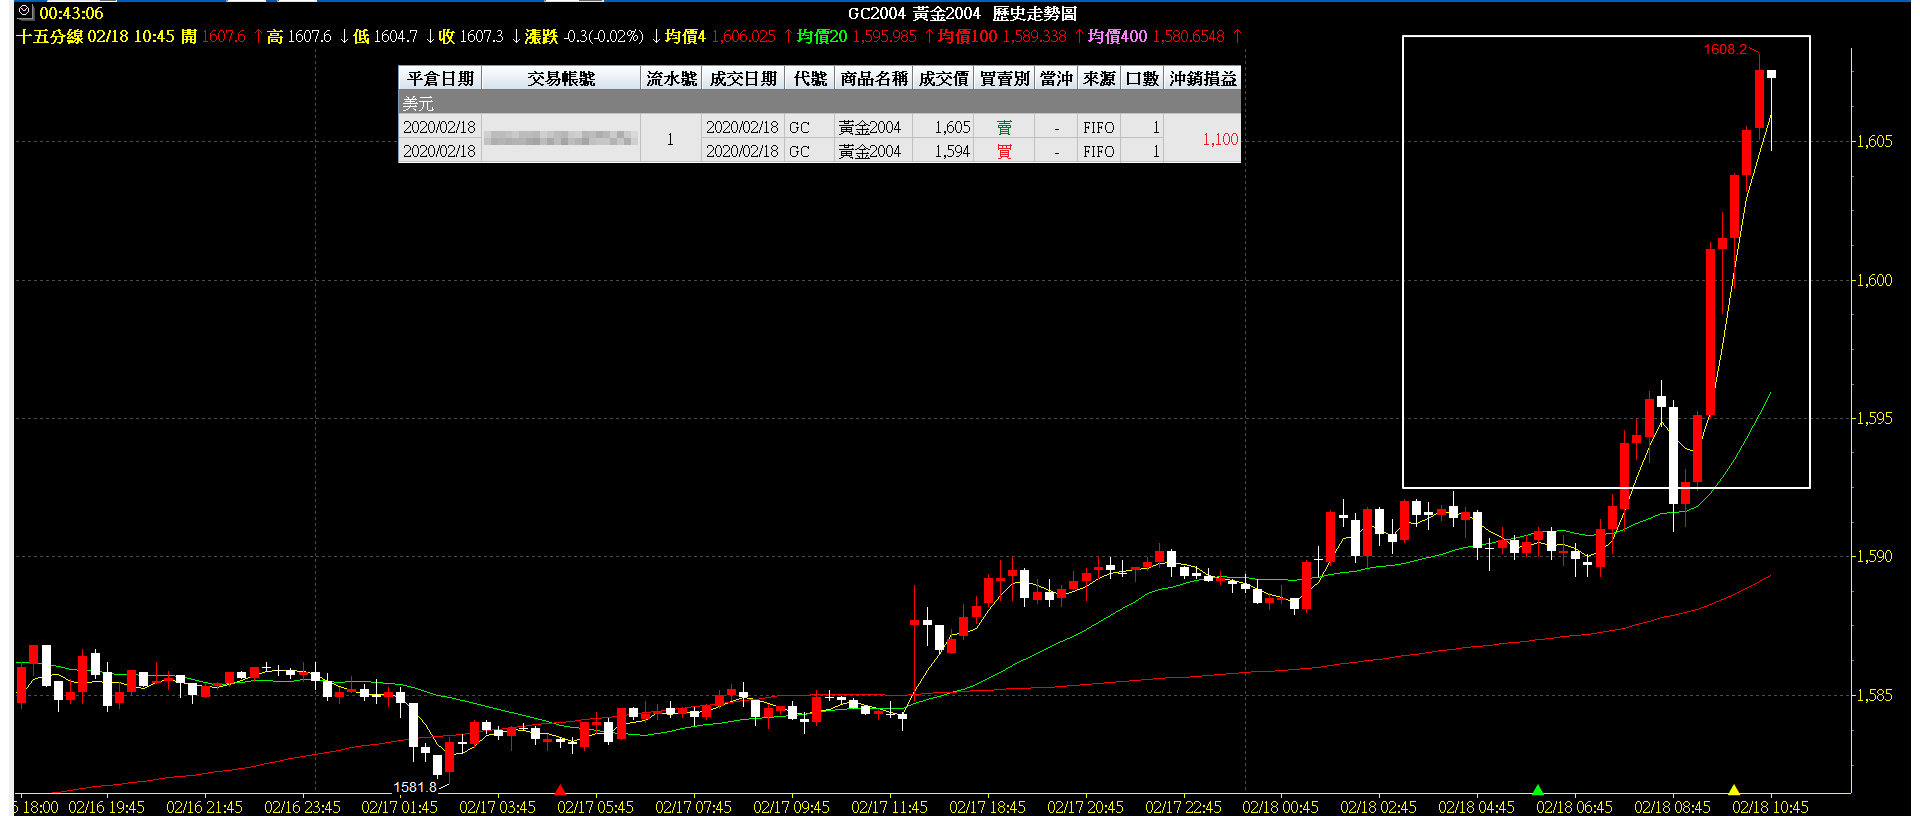The image size is (1920, 816).
Task: Click the 來源 column header
Action: [1098, 78]
